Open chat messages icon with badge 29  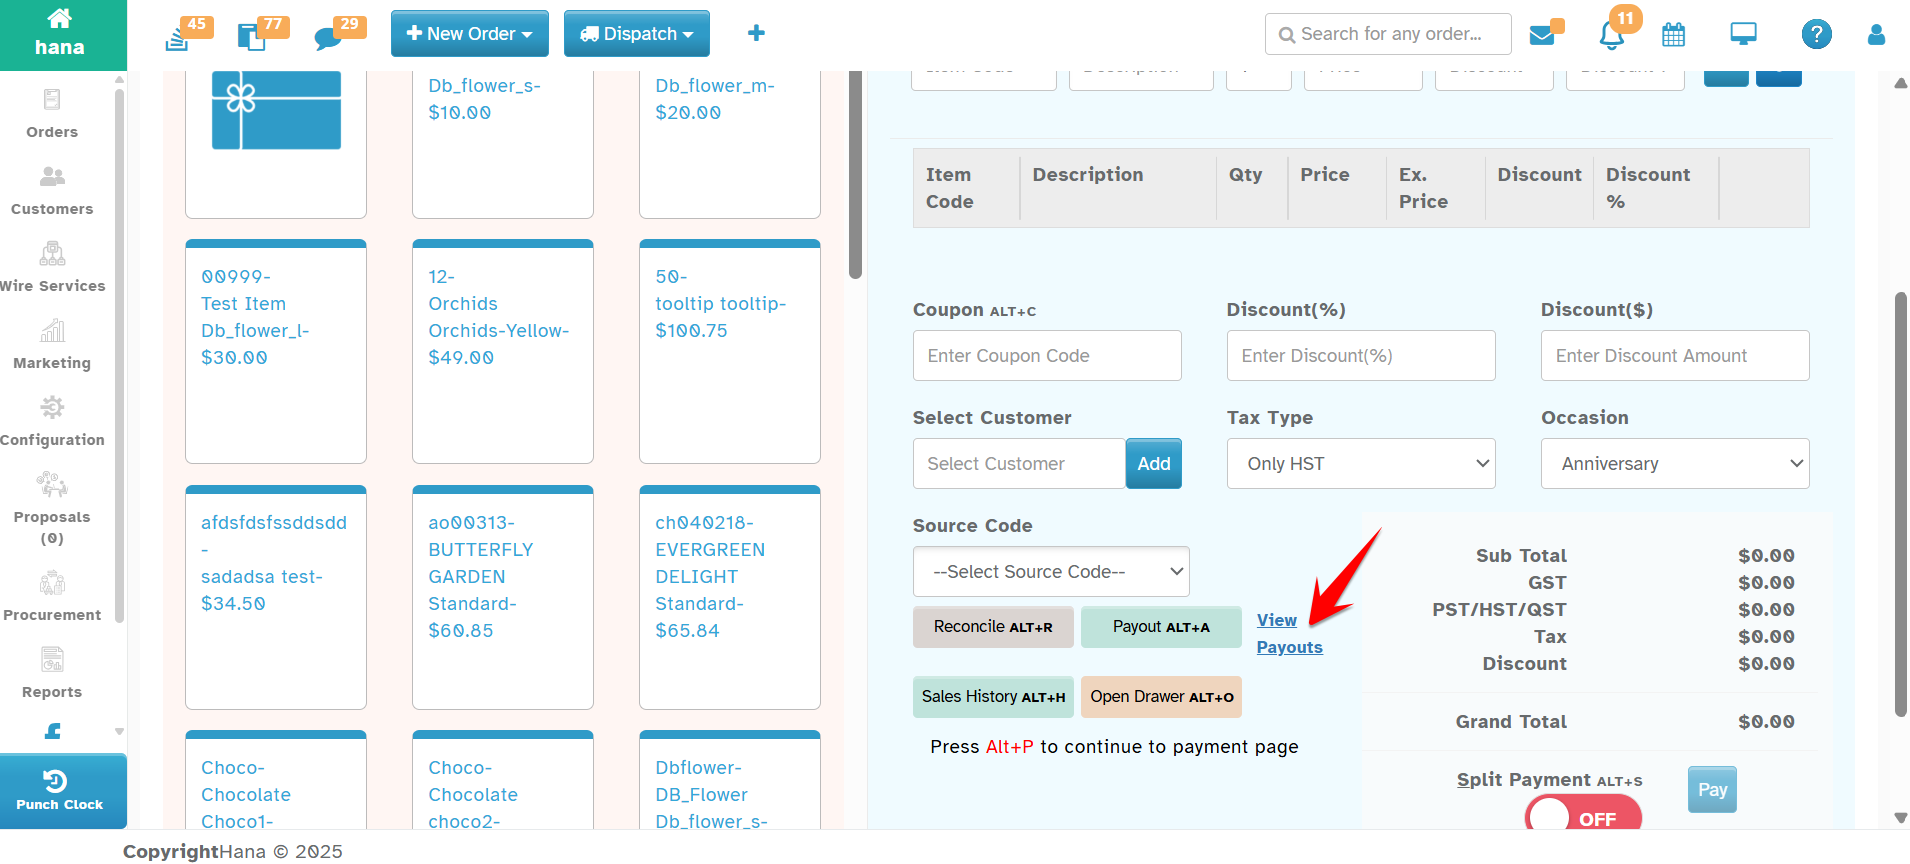327,39
